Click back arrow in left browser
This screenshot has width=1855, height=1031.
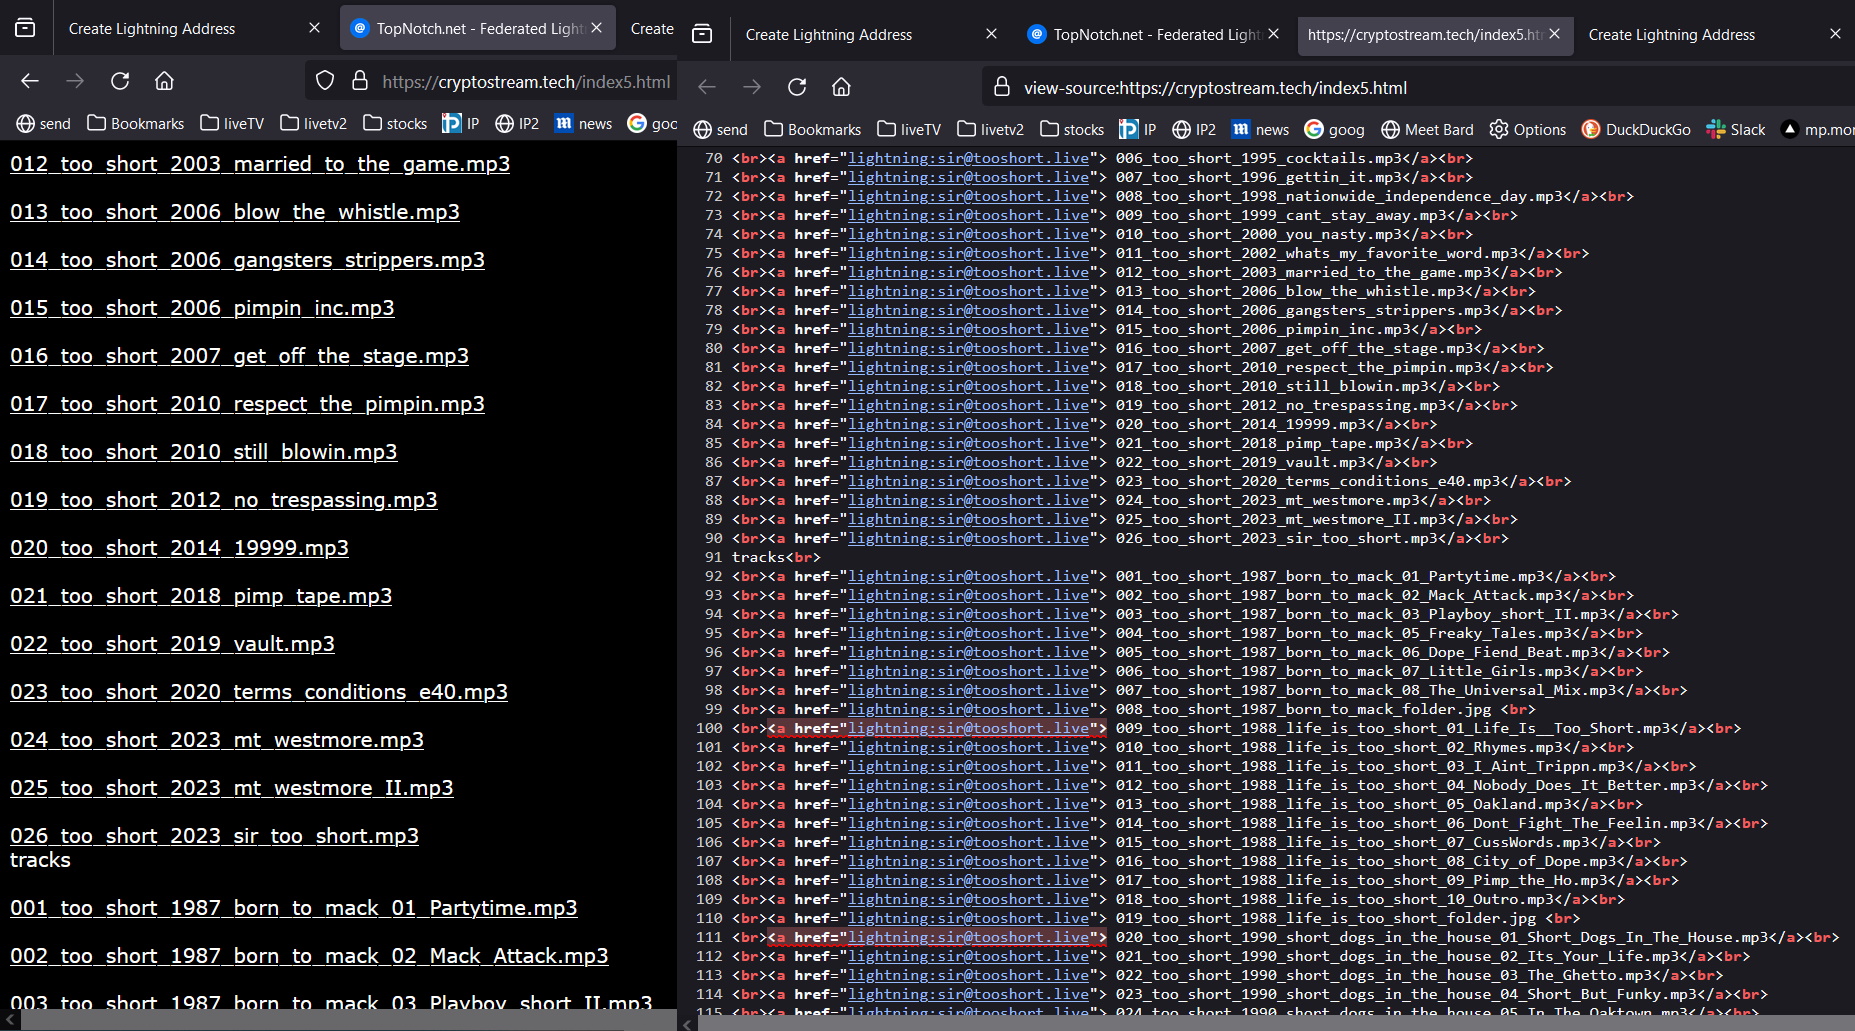tap(30, 81)
